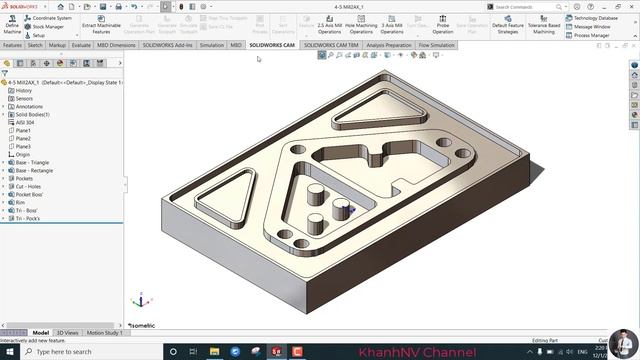
Task: Open the SOLIDWORKS CAM TBM tab
Action: coord(331,45)
